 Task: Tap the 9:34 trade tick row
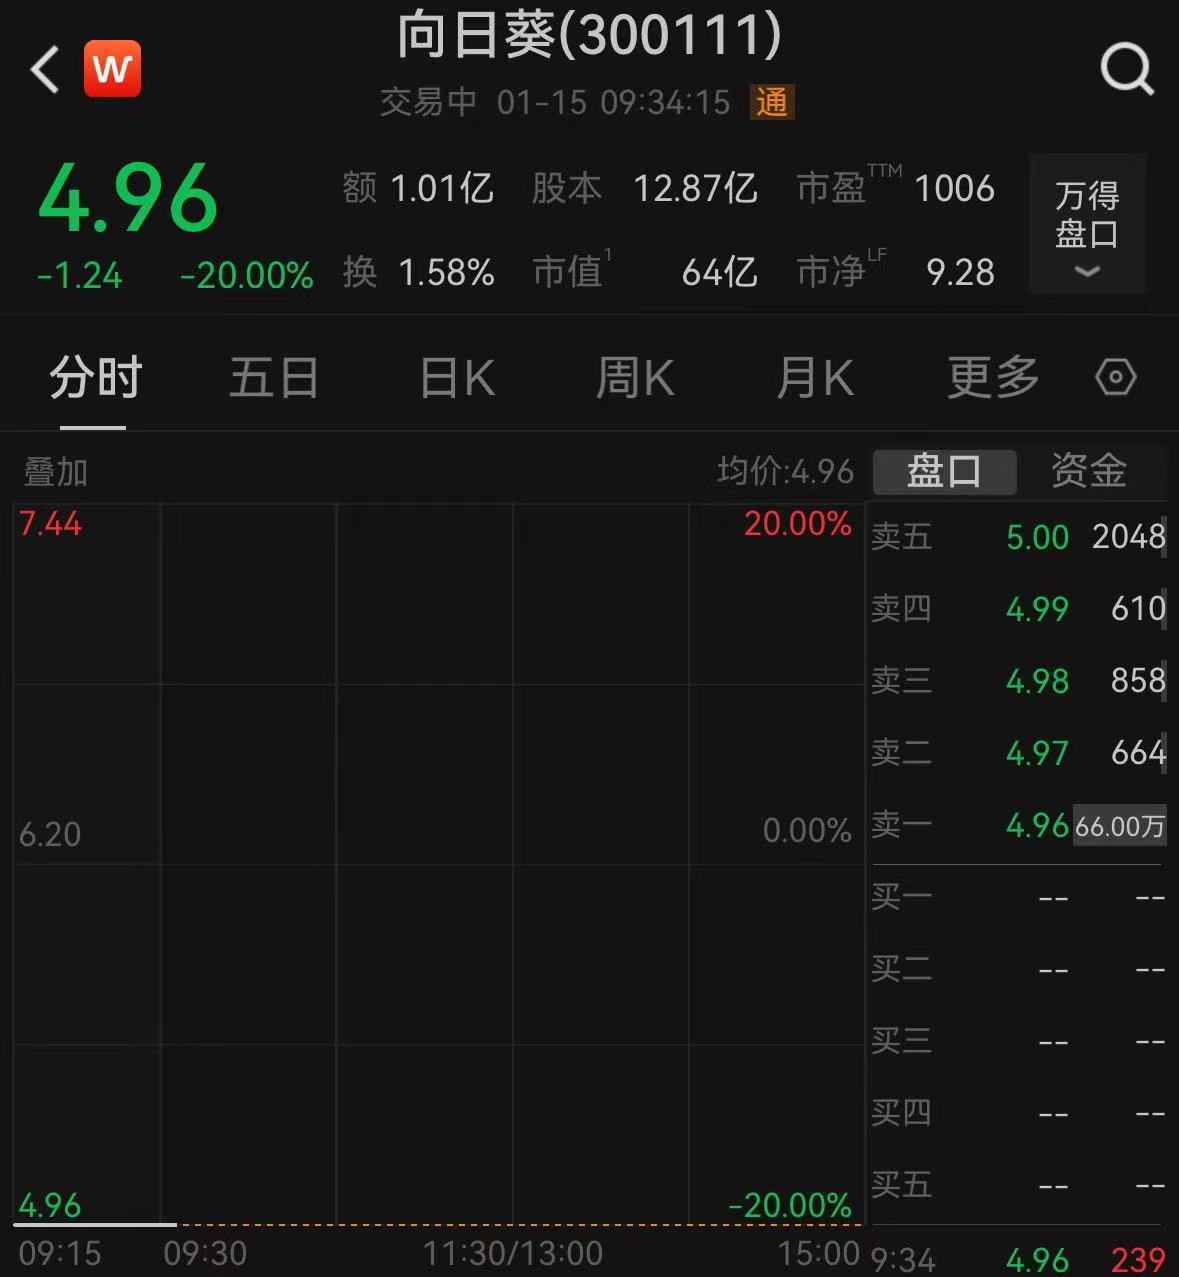[x=1018, y=1259]
